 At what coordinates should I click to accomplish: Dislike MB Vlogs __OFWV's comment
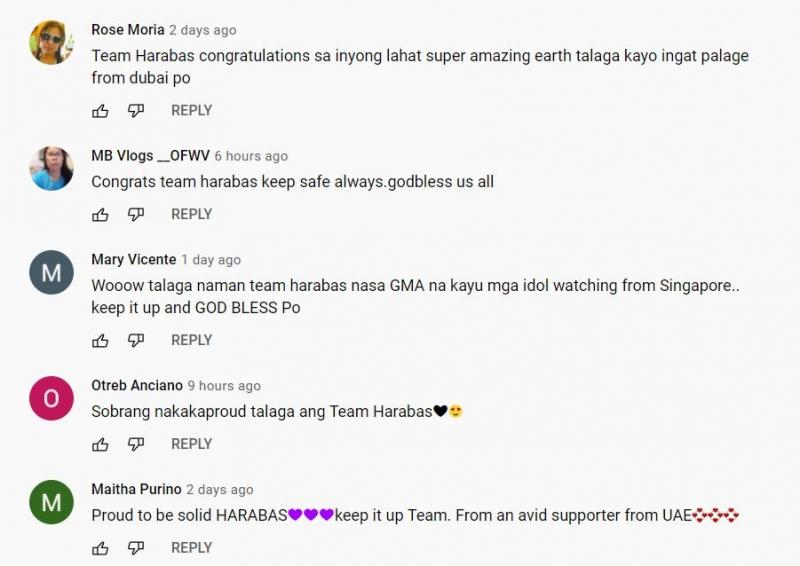(136, 215)
